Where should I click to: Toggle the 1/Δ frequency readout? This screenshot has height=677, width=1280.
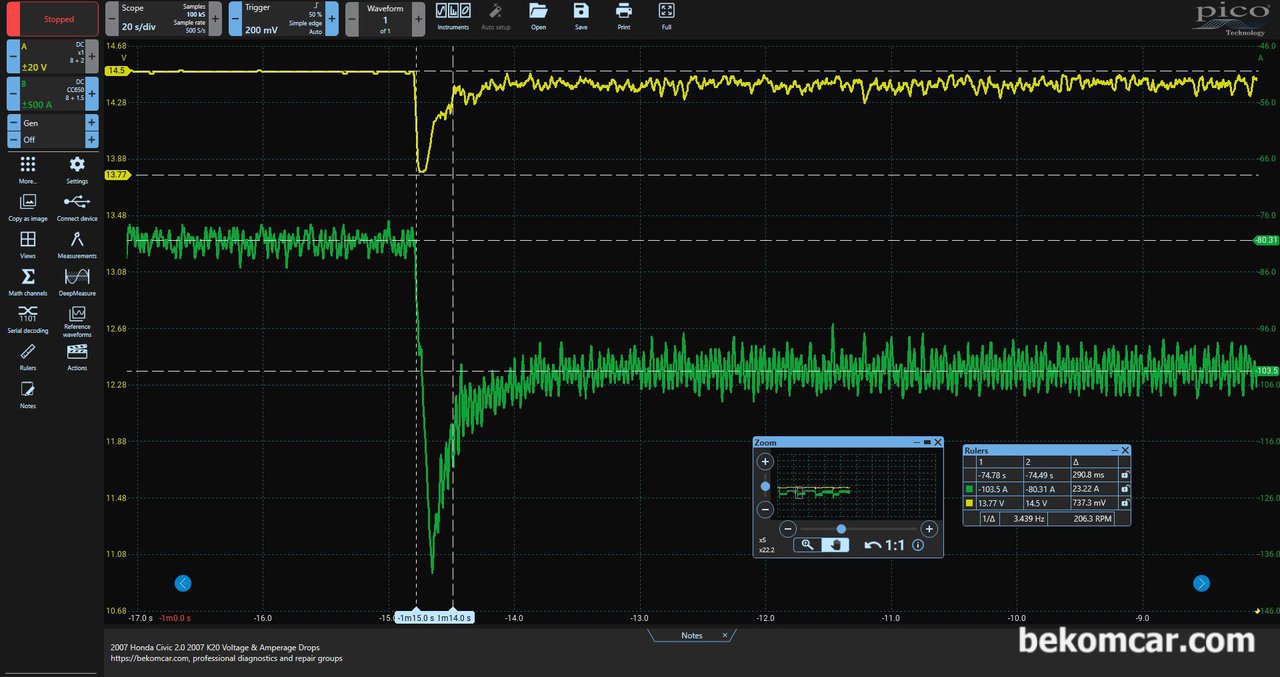click(x=988, y=518)
